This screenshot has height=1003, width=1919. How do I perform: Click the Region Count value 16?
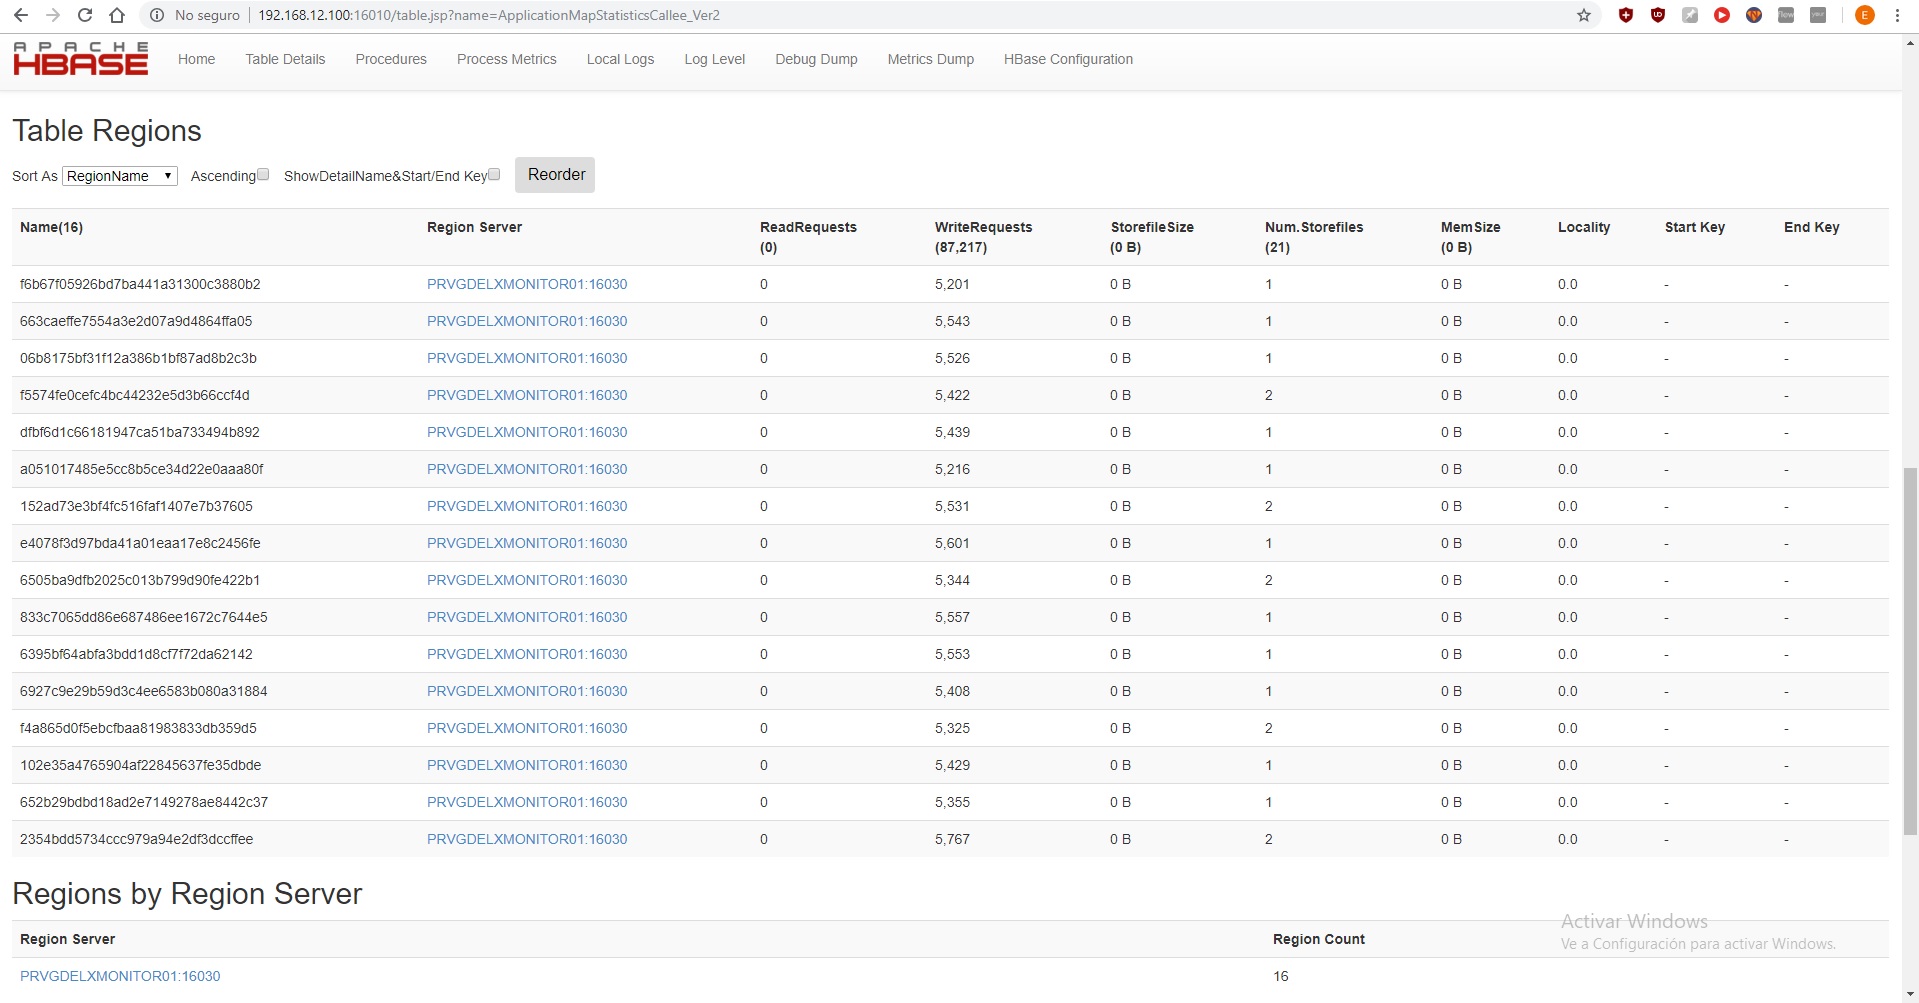pyautogui.click(x=1281, y=976)
